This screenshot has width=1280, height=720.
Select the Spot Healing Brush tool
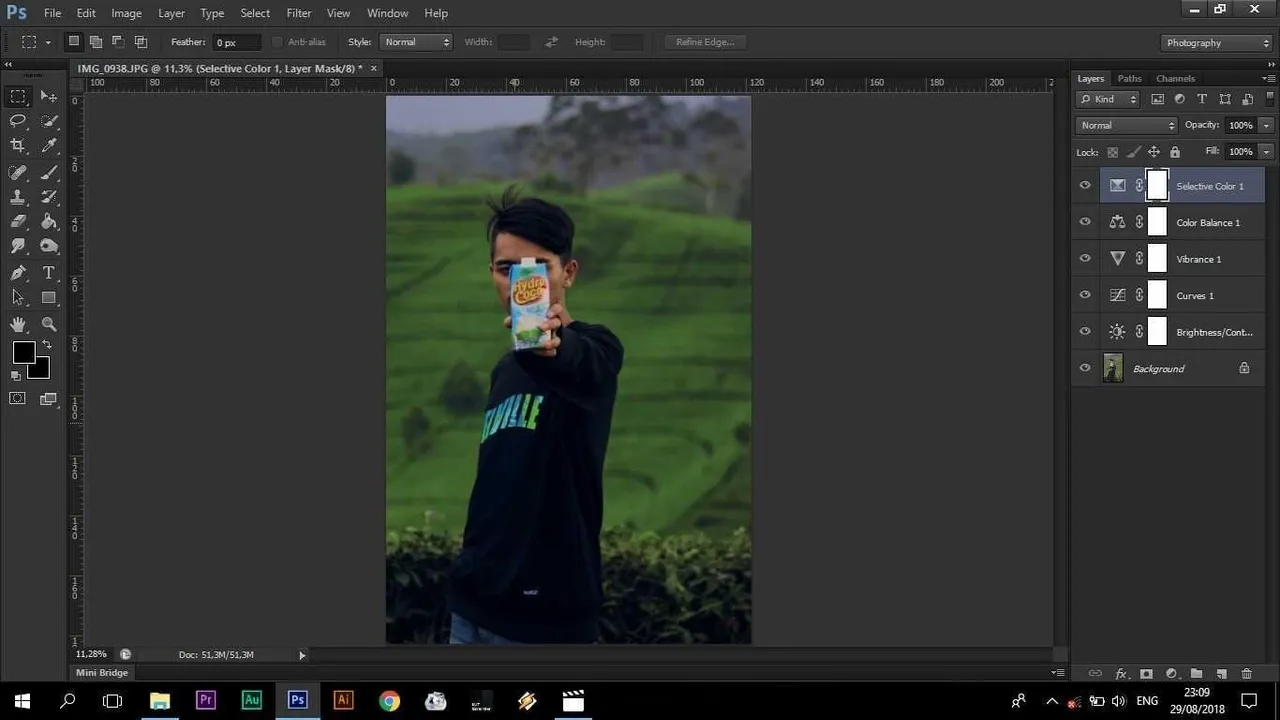(18, 173)
